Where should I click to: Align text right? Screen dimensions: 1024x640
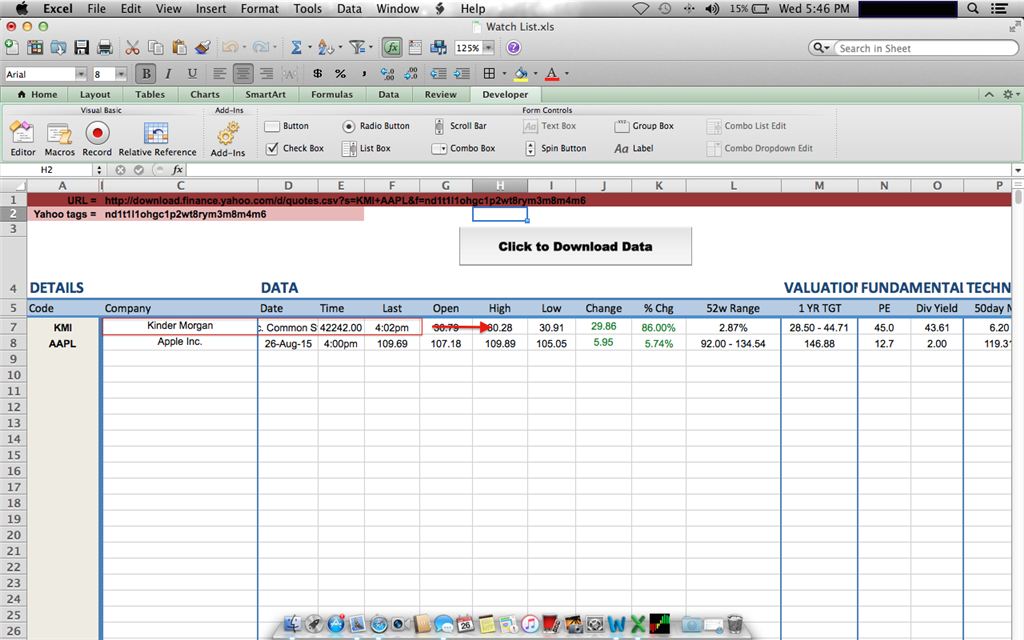tap(266, 74)
